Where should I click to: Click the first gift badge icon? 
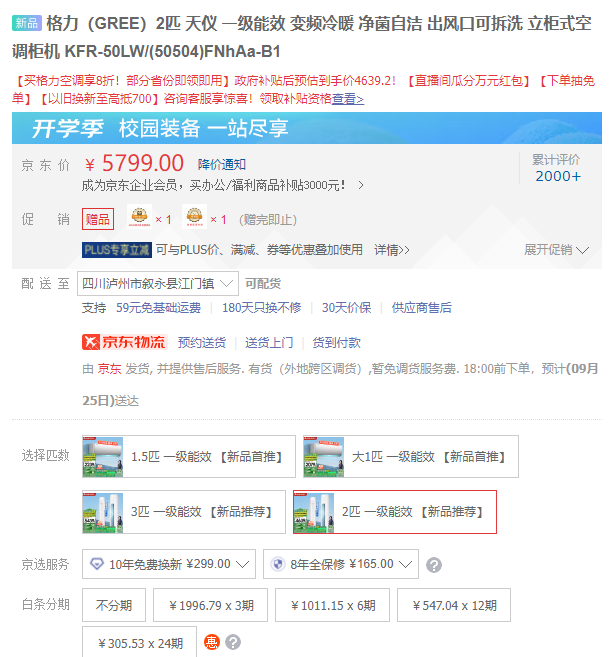pos(140,217)
